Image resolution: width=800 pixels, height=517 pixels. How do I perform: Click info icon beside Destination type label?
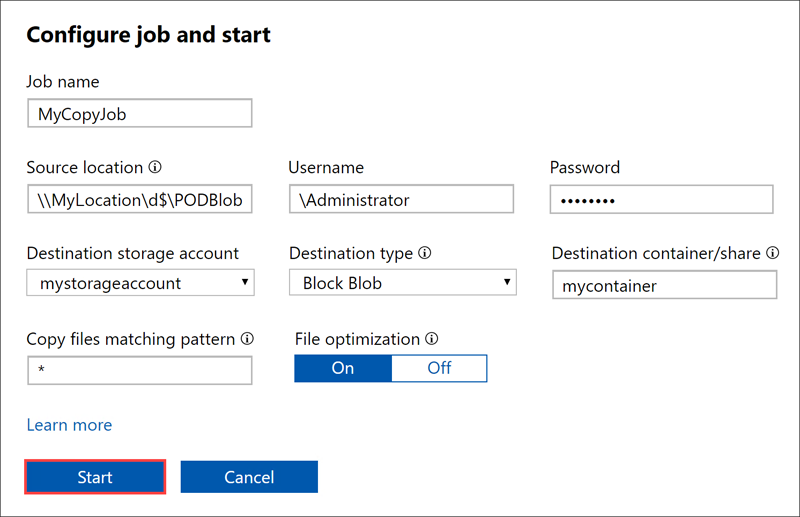point(425,253)
